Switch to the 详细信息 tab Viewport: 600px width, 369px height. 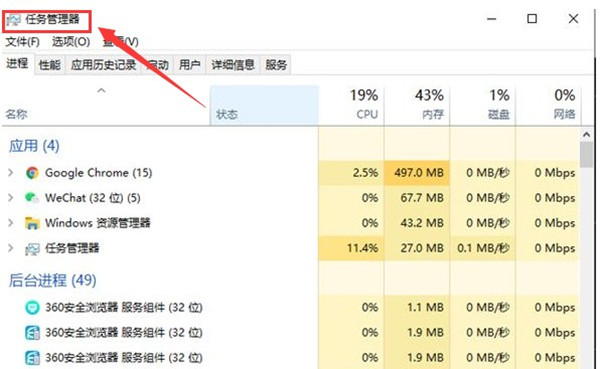click(x=233, y=65)
